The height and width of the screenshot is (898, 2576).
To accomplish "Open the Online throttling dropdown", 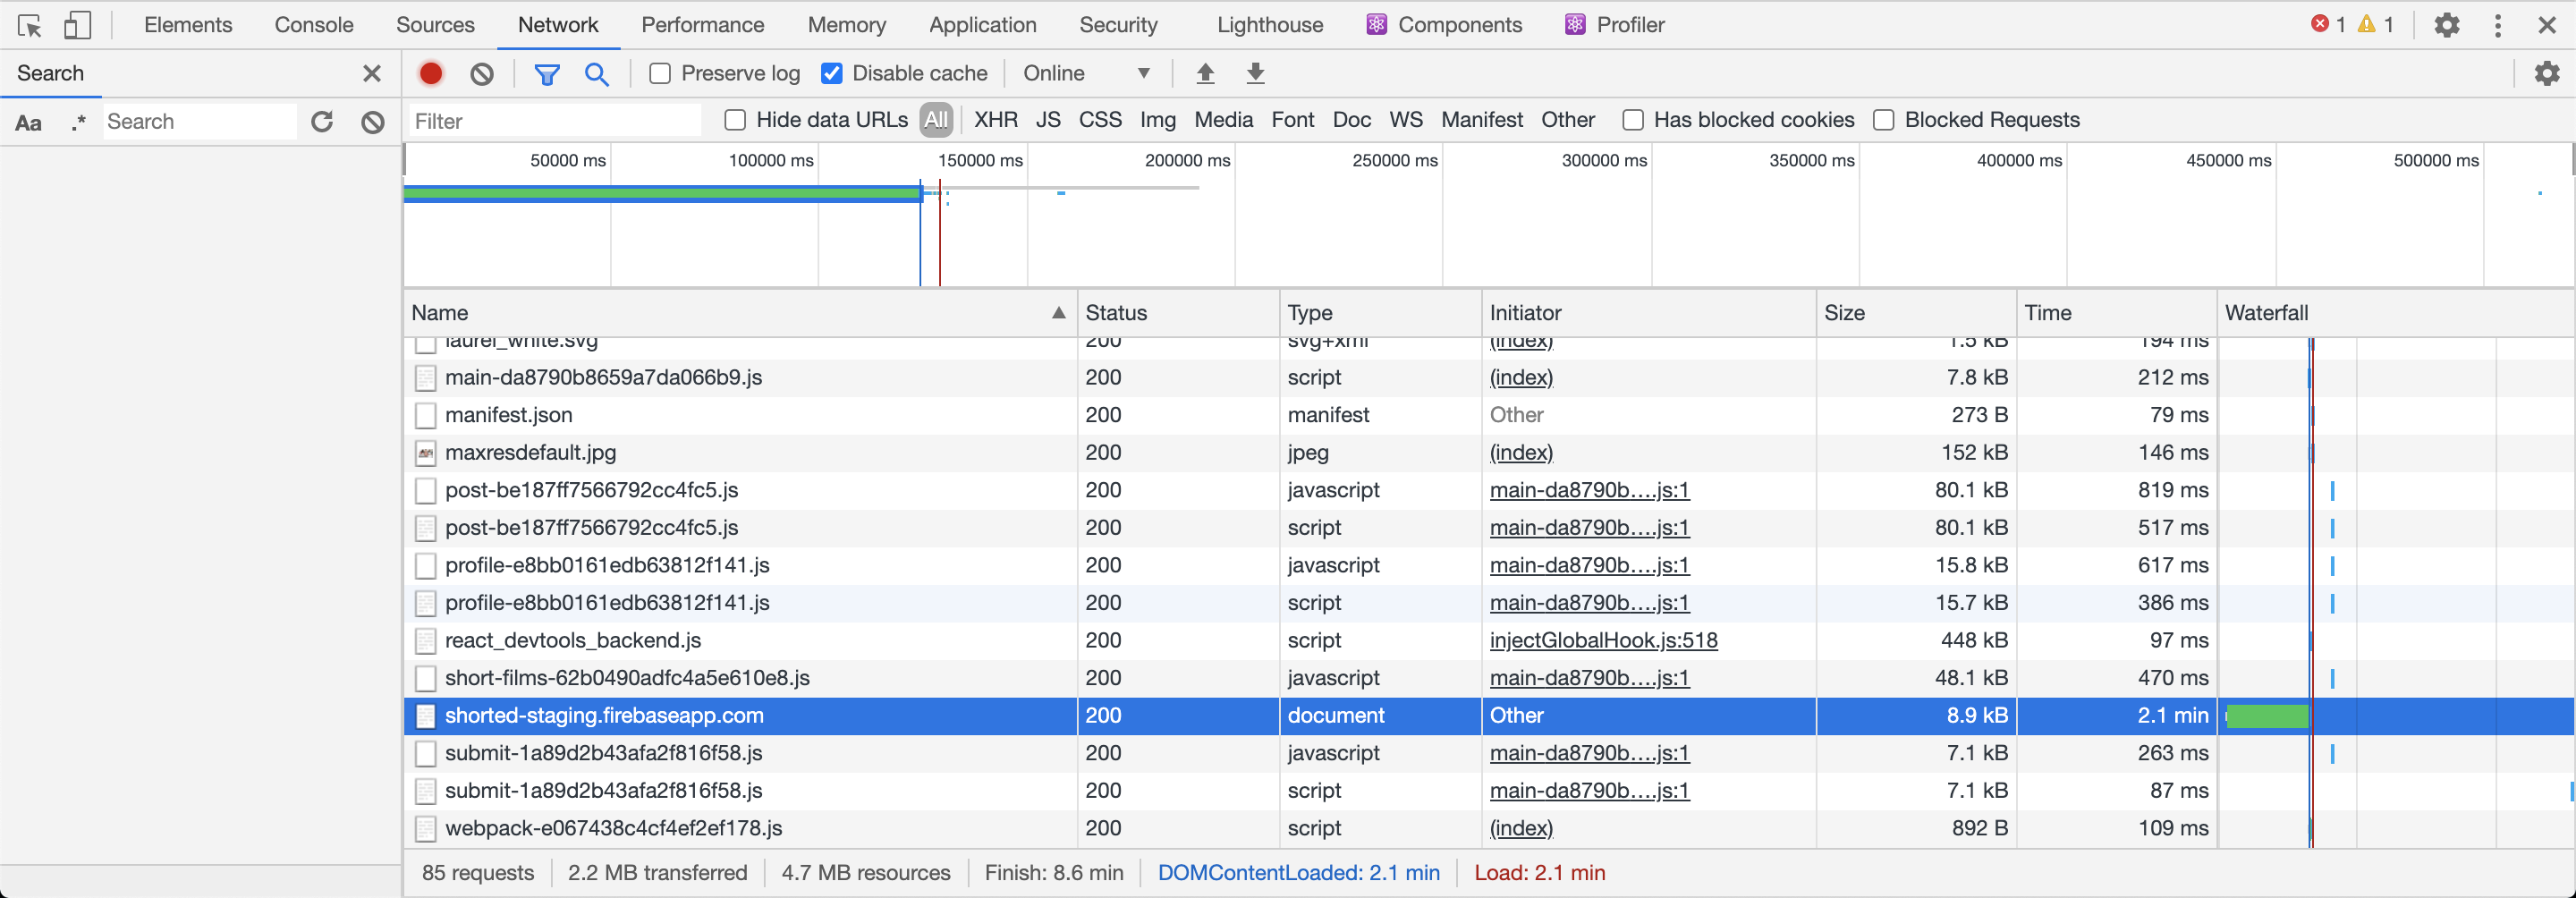I will [1086, 73].
